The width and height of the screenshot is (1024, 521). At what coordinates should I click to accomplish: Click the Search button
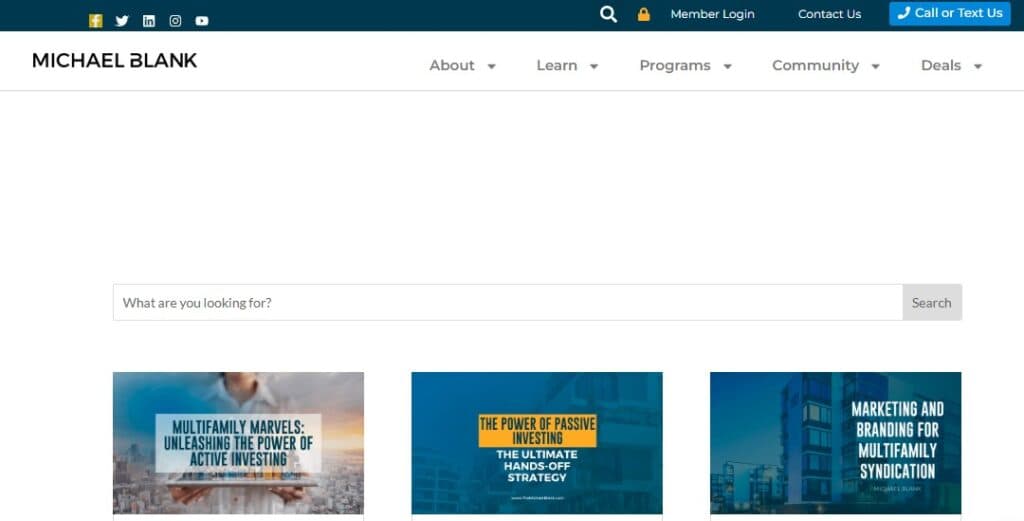[932, 302]
